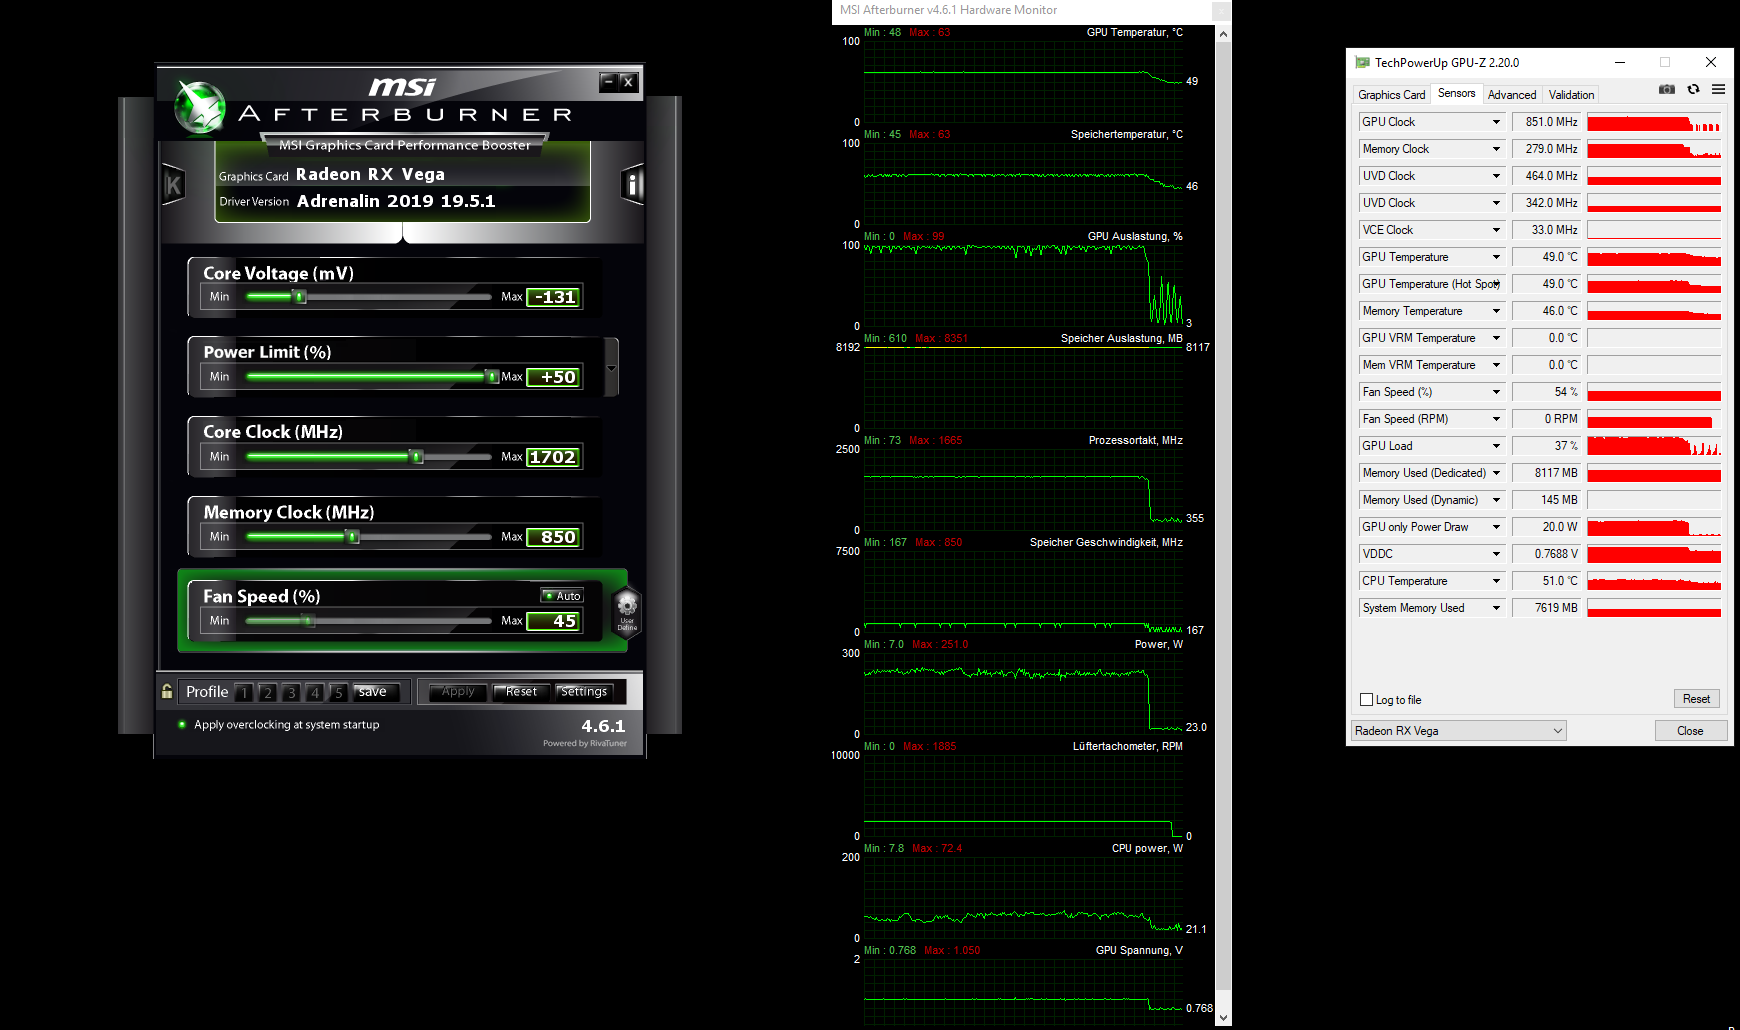Open the GPU-Z hamburger menu
Screen dimensions: 1740x1030
(x=1718, y=89)
